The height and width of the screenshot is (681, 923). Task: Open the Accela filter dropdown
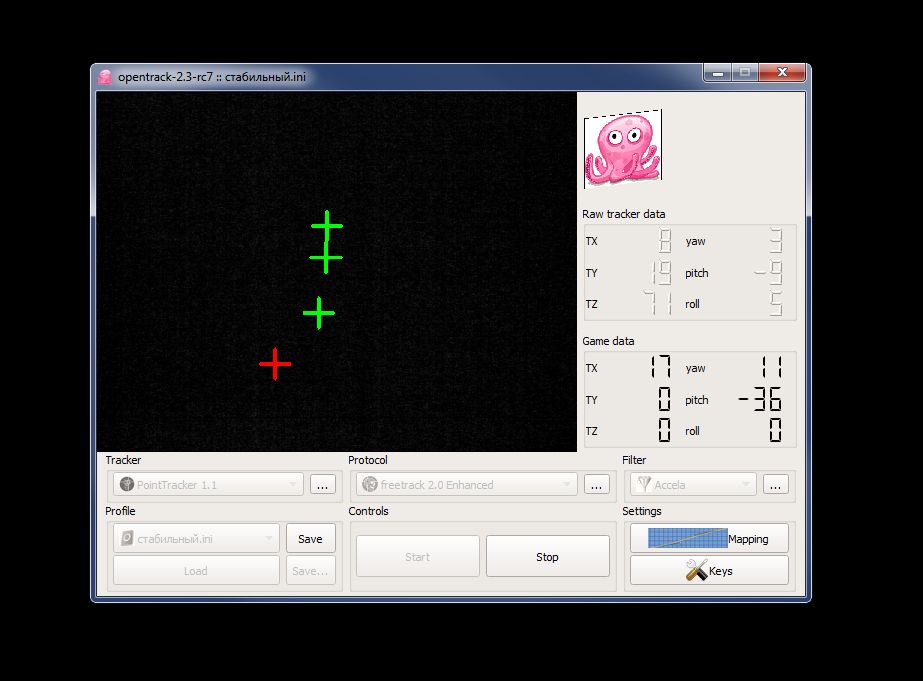[x=693, y=484]
